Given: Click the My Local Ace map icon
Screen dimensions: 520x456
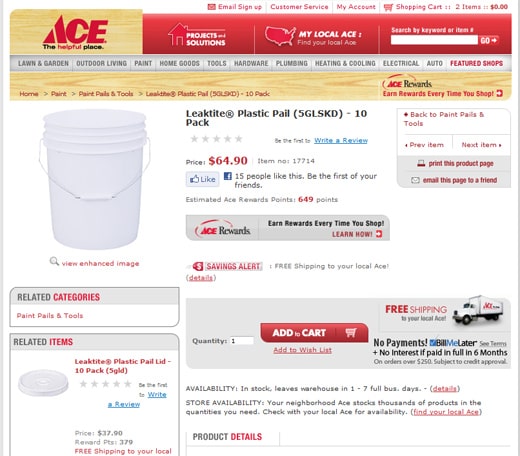Looking at the screenshot, I should click(x=280, y=36).
